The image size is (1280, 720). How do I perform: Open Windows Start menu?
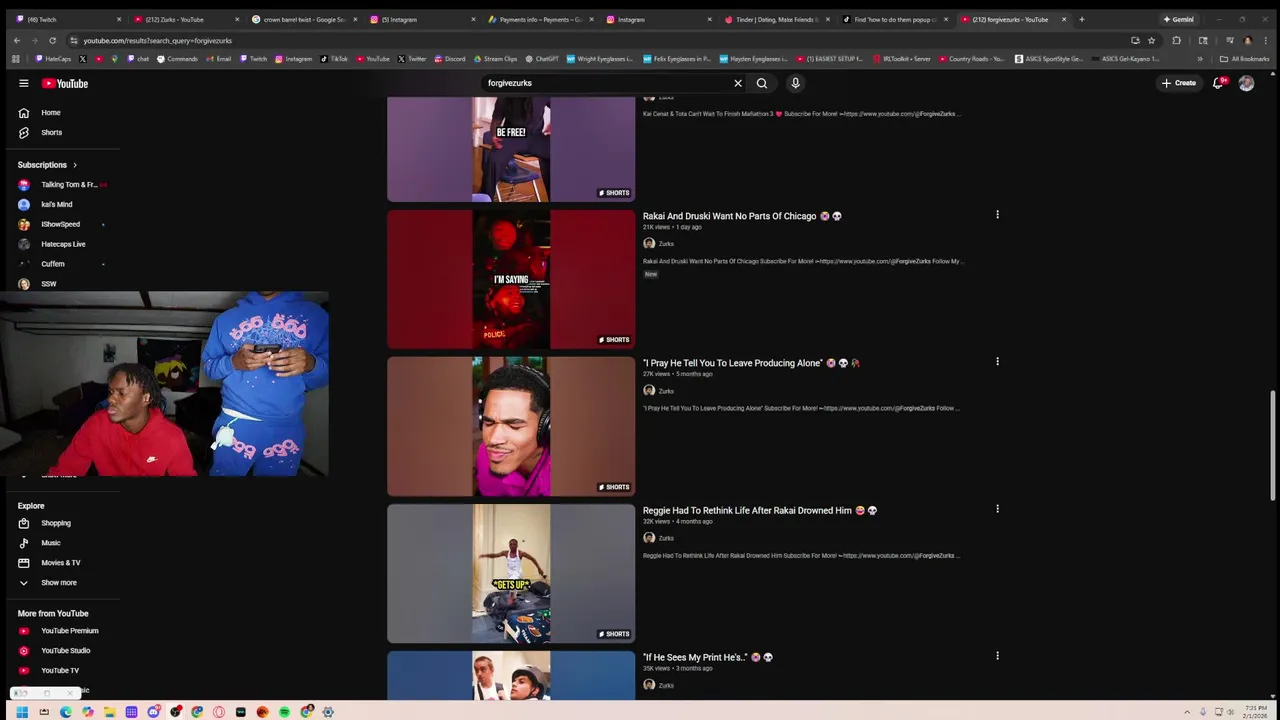pyautogui.click(x=22, y=712)
